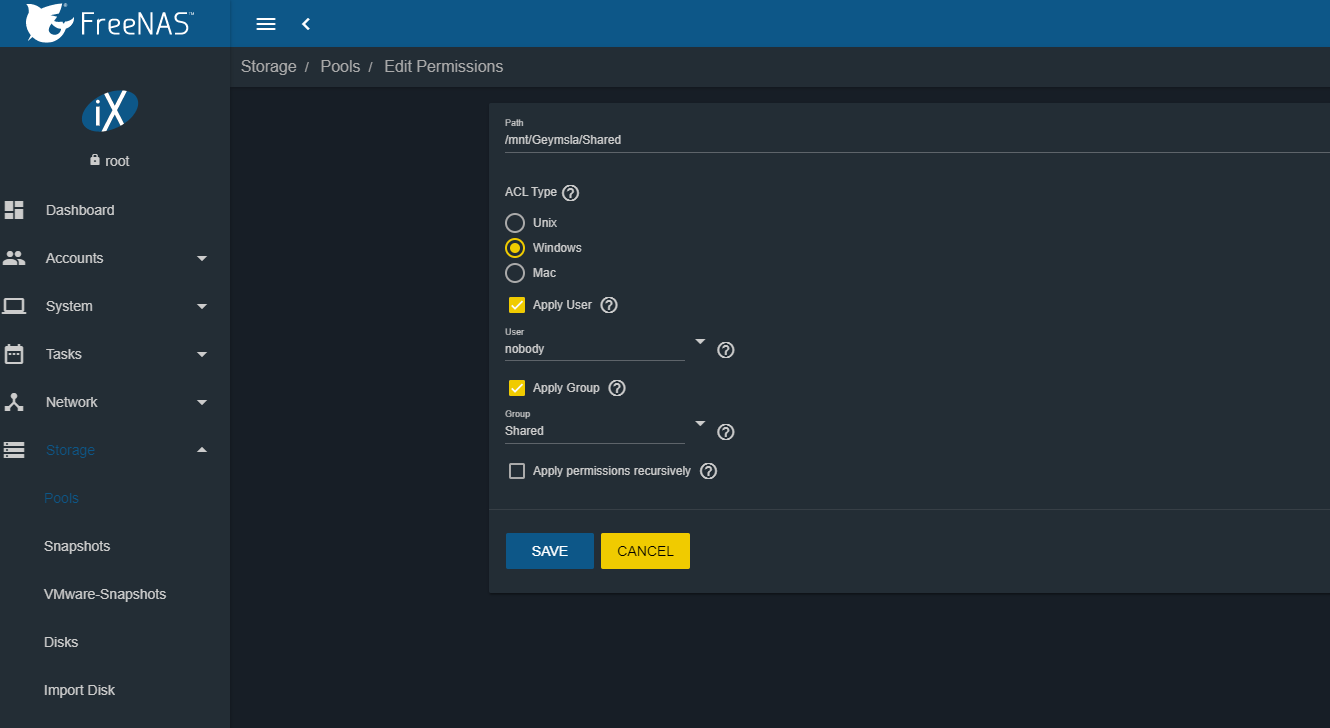
Task: Click help icon beside User dropdown
Action: (x=726, y=350)
